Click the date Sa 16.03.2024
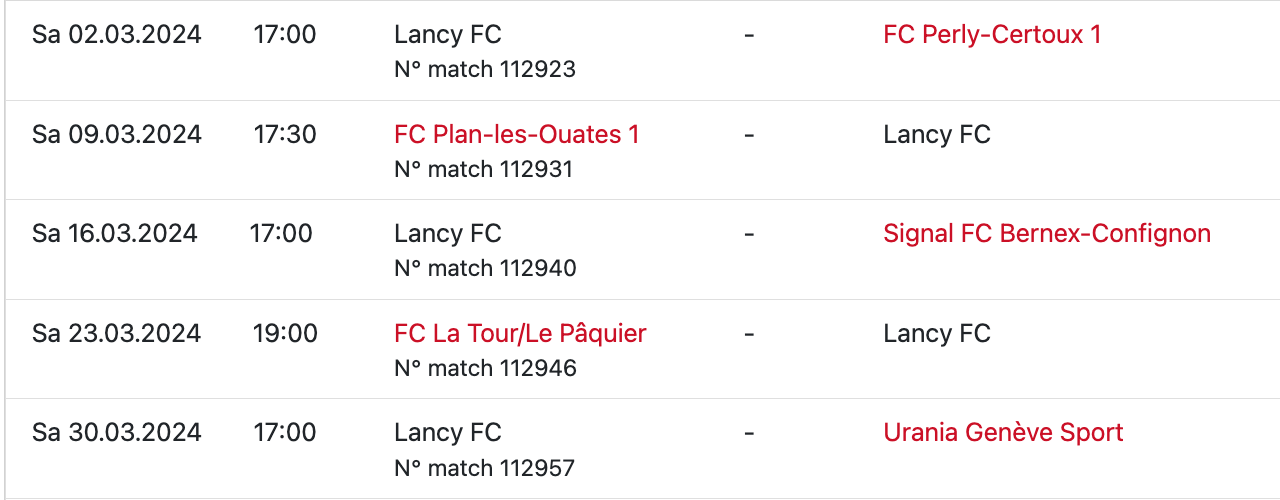This screenshot has width=1280, height=500. (x=114, y=234)
